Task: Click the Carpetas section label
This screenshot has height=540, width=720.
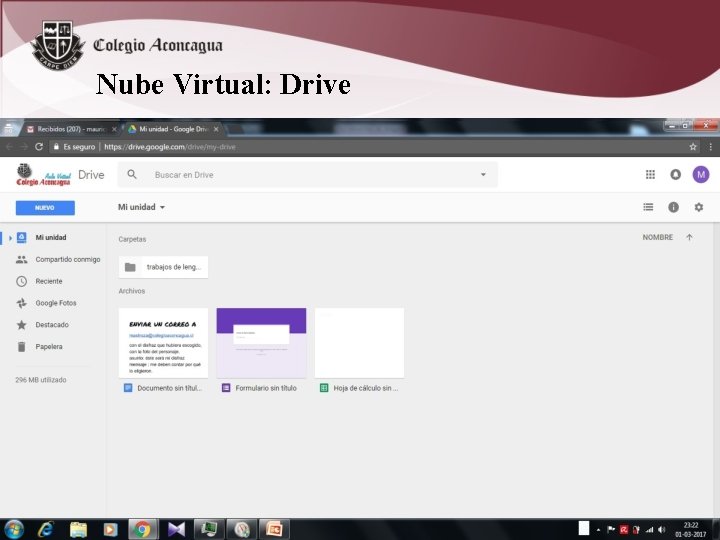Action: (x=132, y=239)
